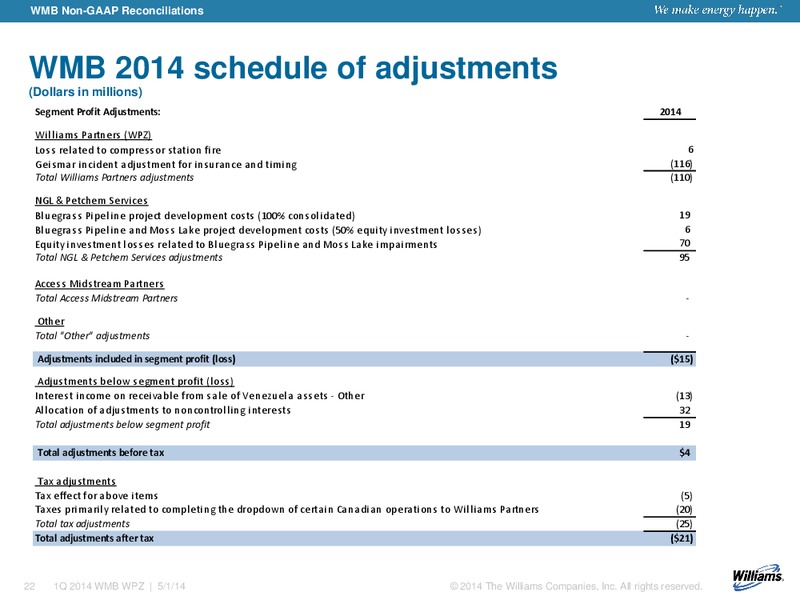
Task: Click 'Total tax adjustments' label
Action: coord(82,523)
